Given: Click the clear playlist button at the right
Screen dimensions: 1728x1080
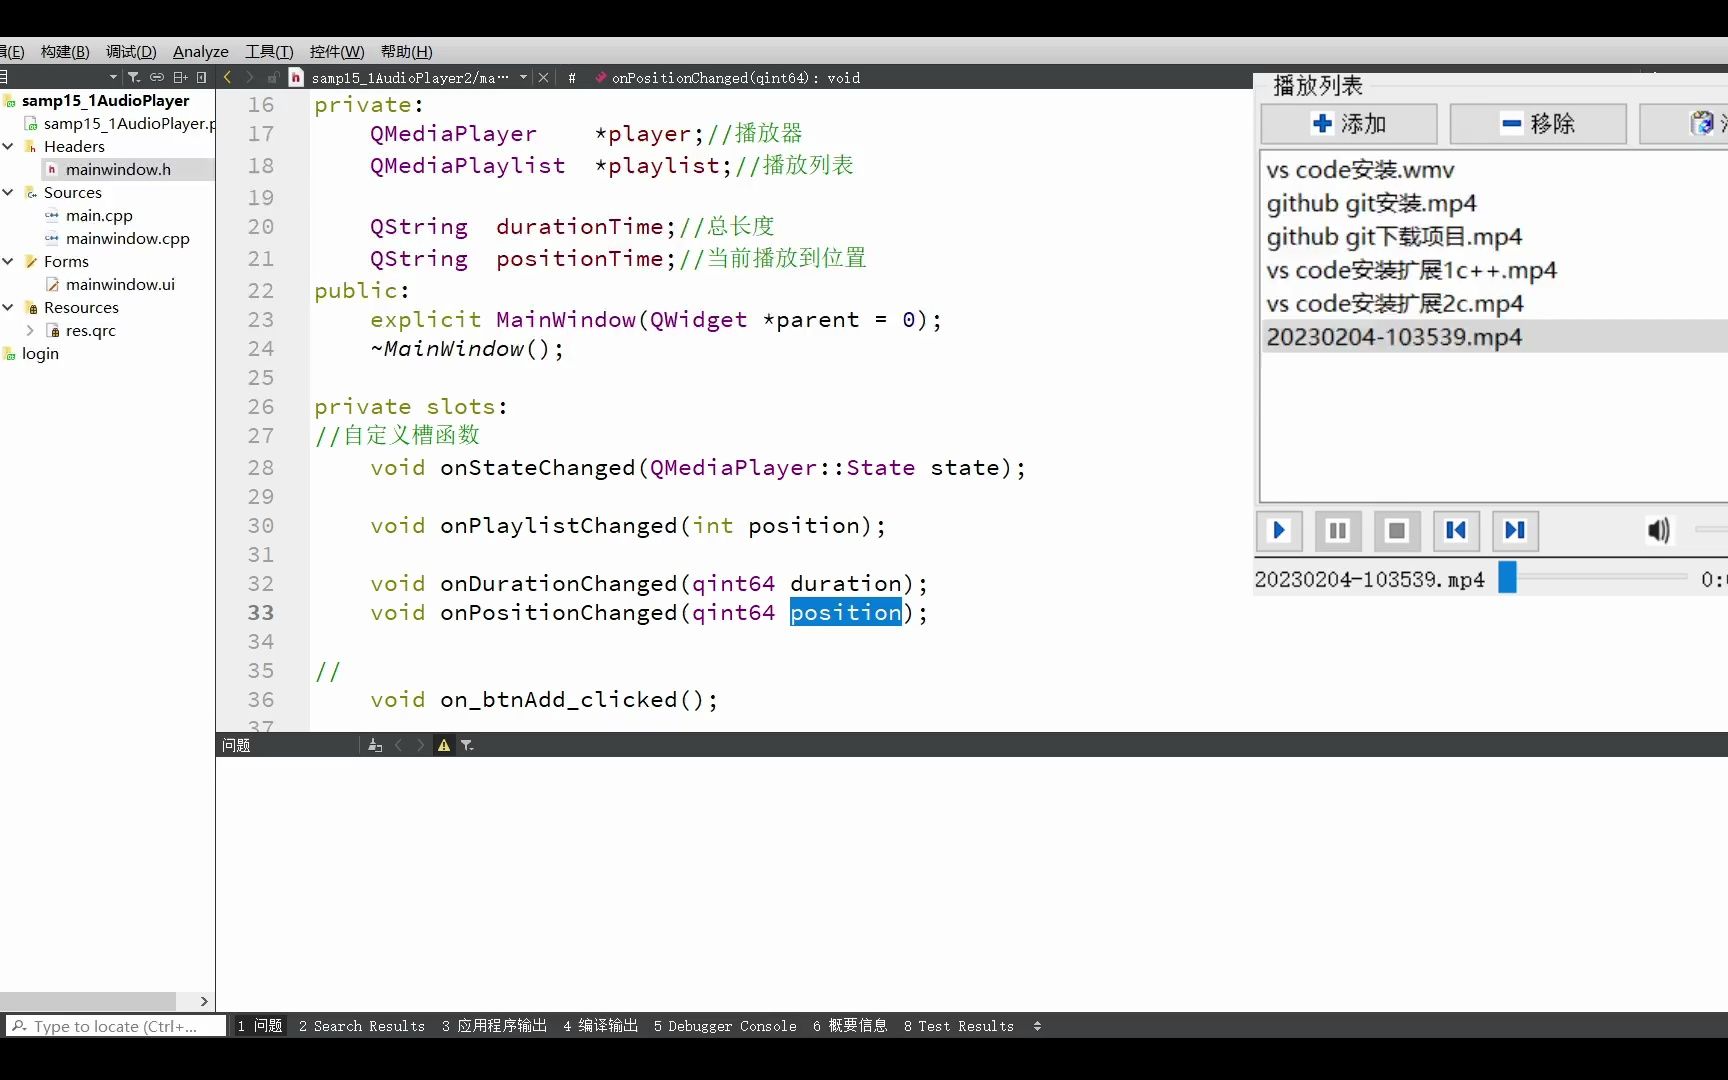Looking at the screenshot, I should tap(1684, 124).
